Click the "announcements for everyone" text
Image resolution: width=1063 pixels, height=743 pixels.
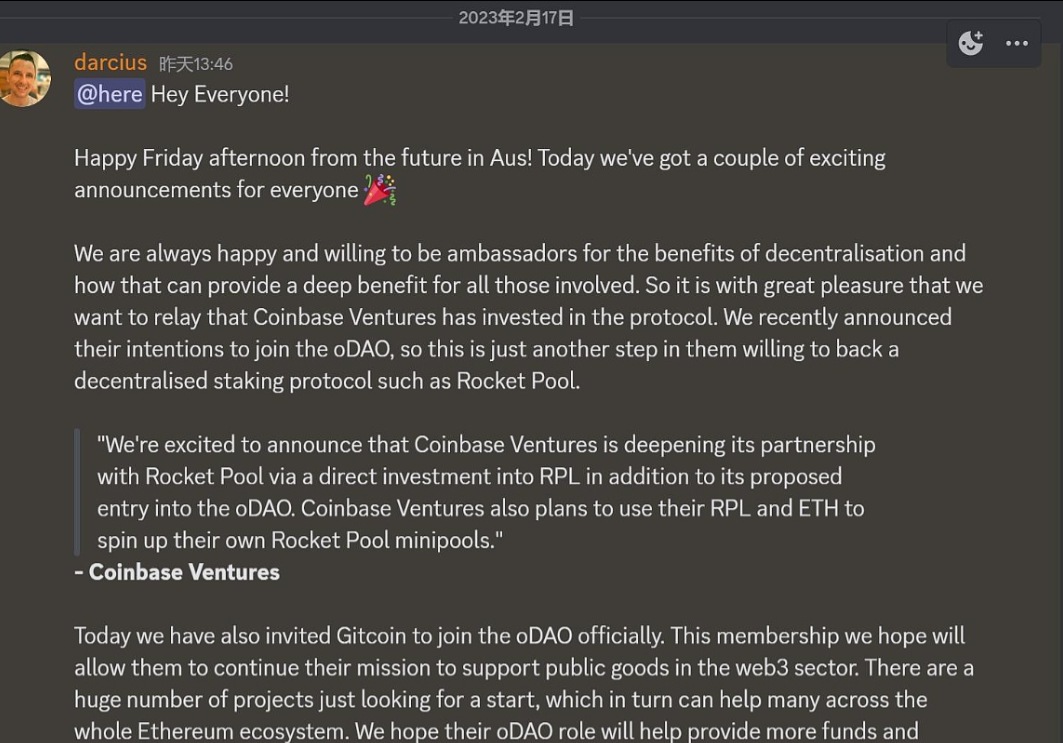click(216, 190)
